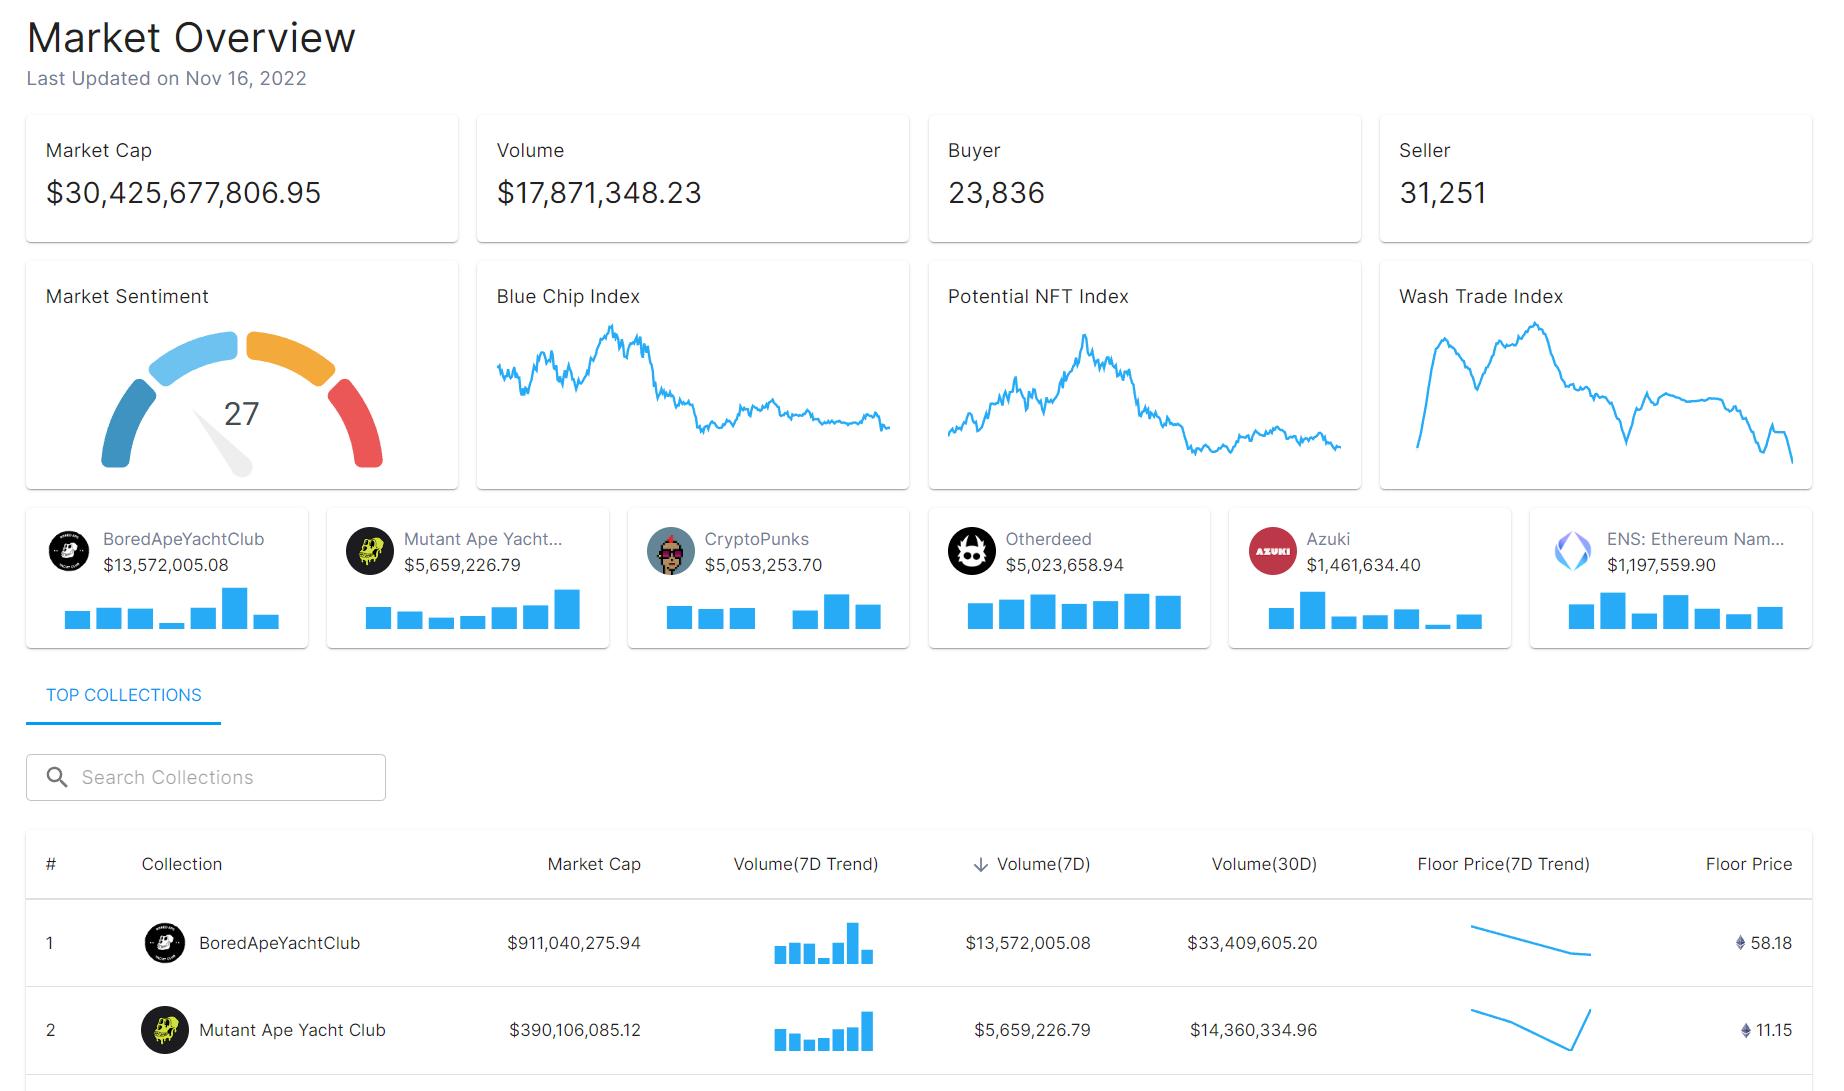This screenshot has height=1091, width=1844.
Task: Click the red Azuki logo icon
Action: (x=1273, y=551)
